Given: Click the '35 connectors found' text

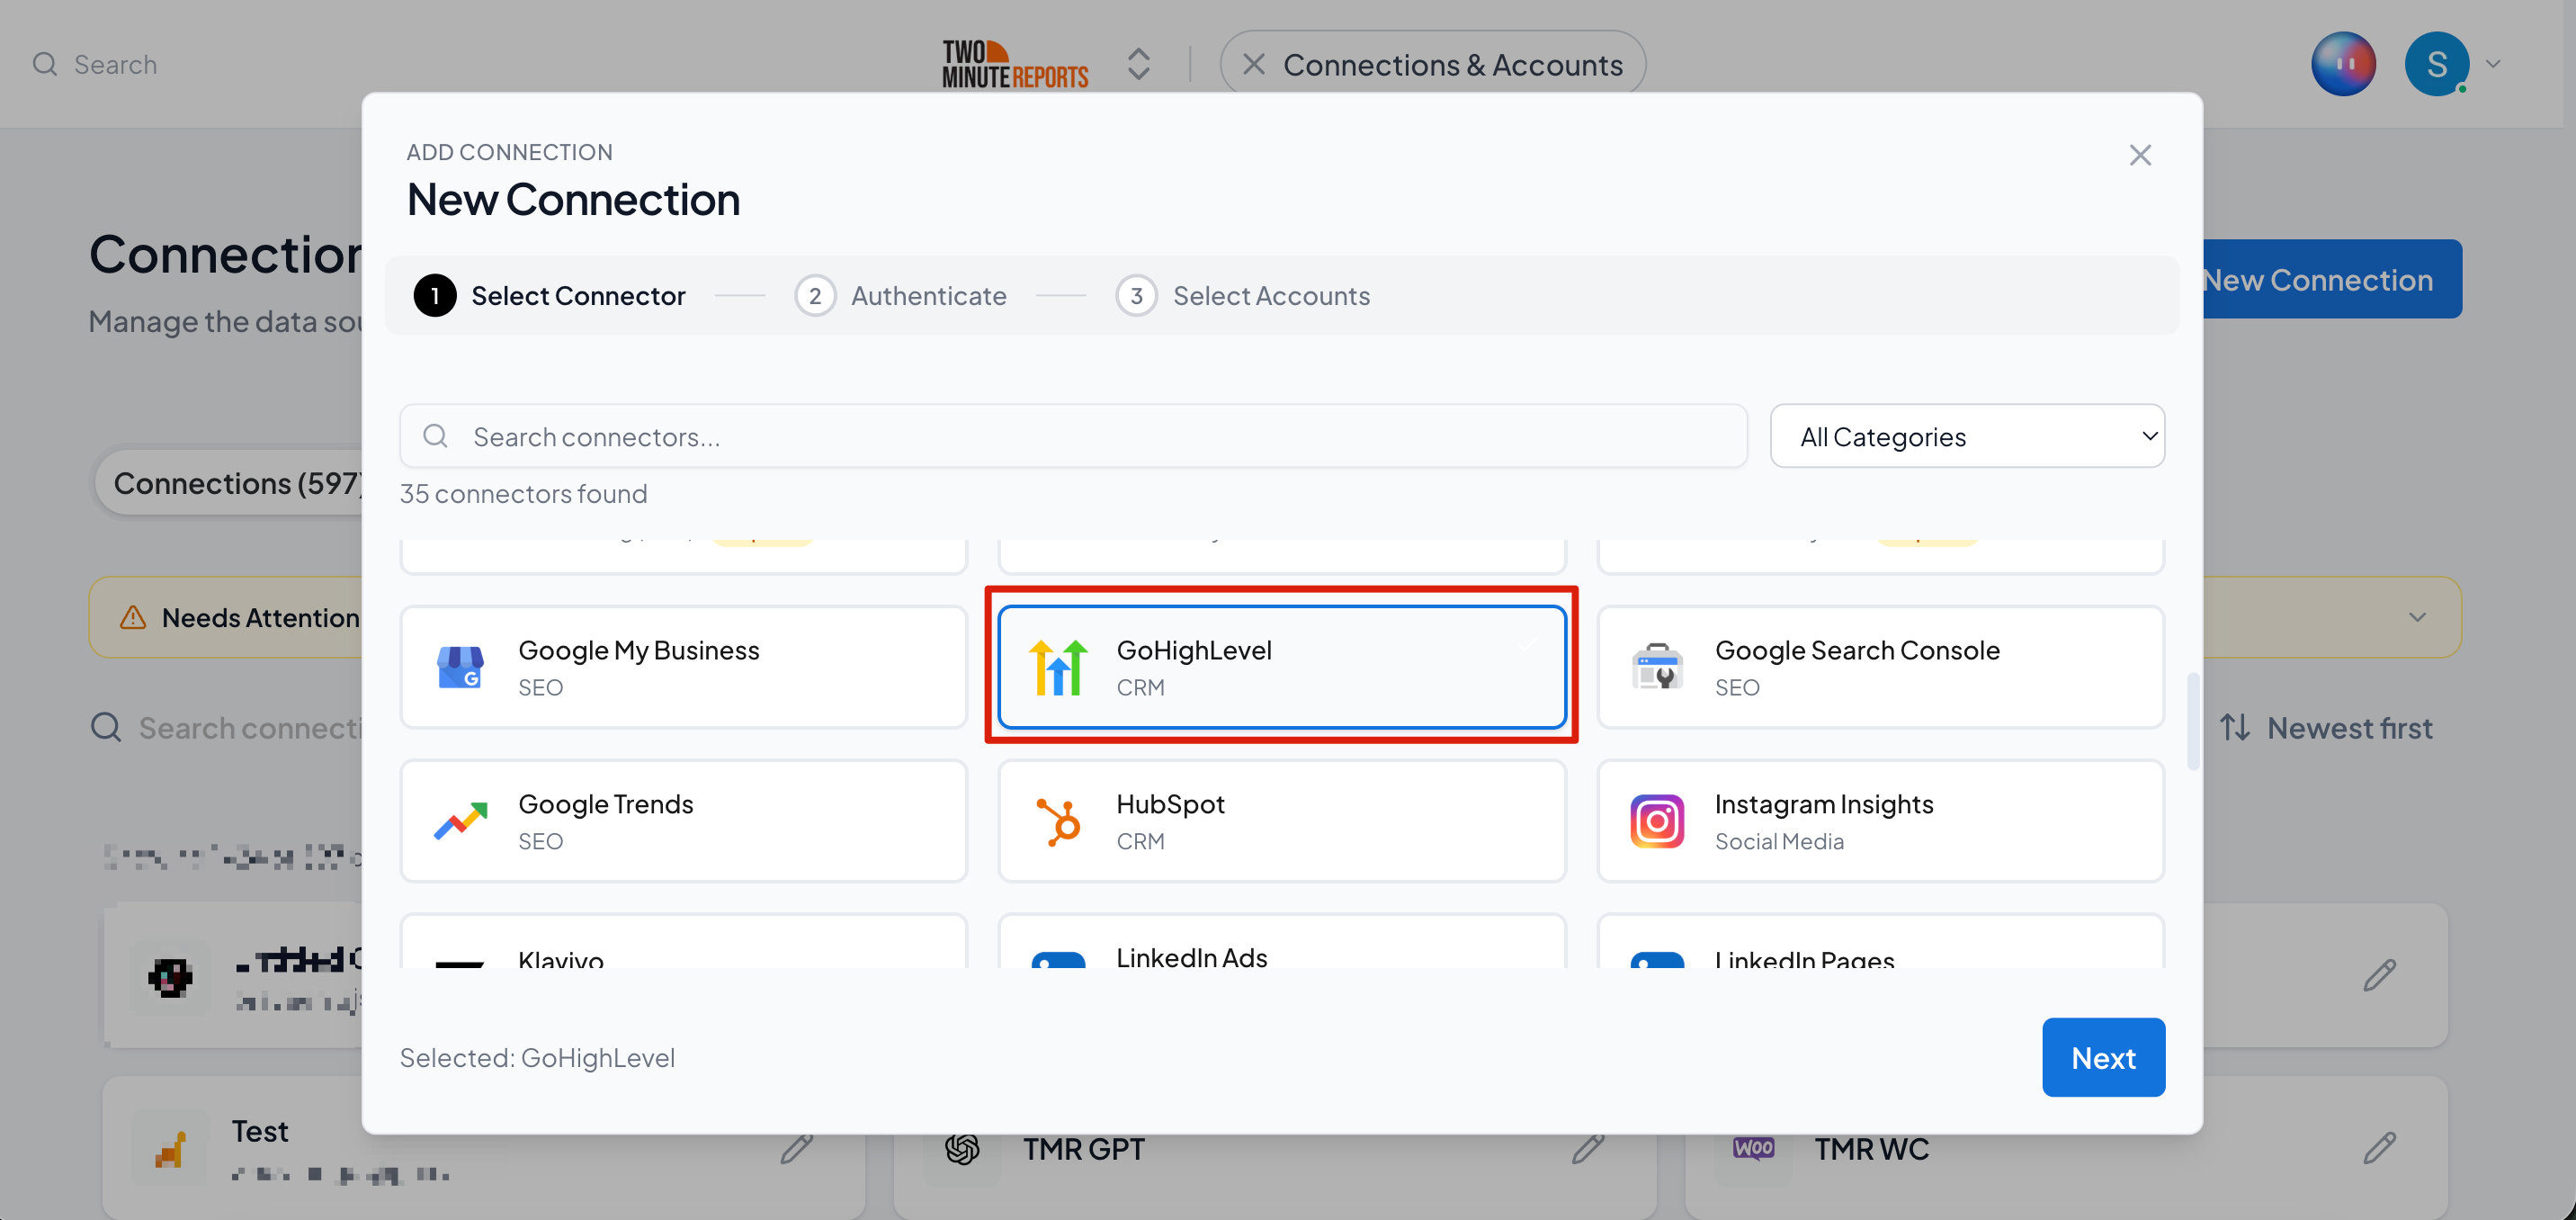Looking at the screenshot, I should coord(523,493).
